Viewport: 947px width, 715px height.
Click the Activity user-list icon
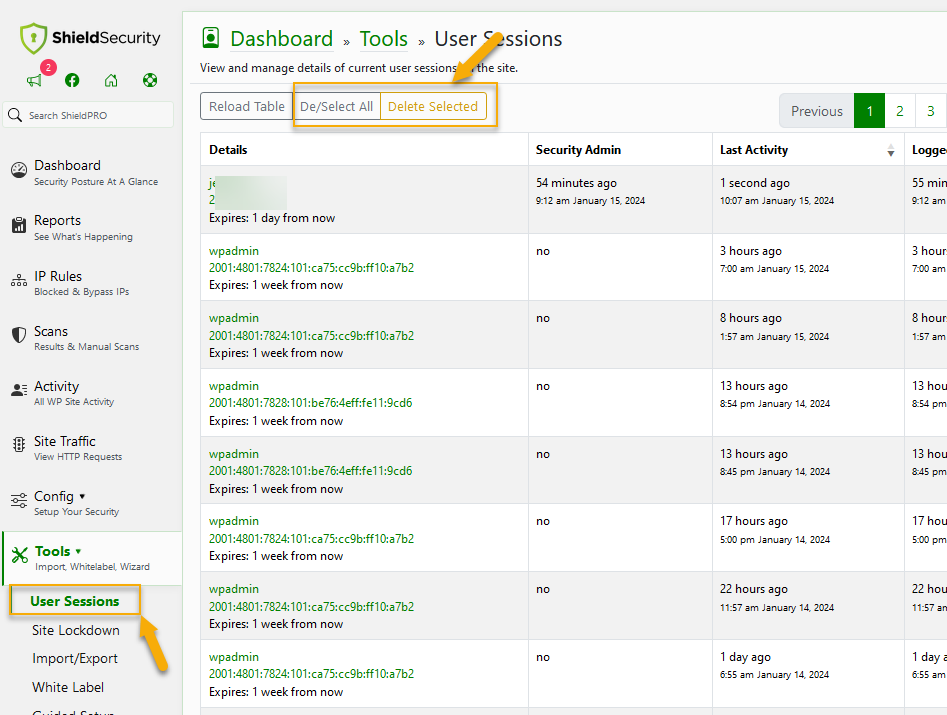19,390
